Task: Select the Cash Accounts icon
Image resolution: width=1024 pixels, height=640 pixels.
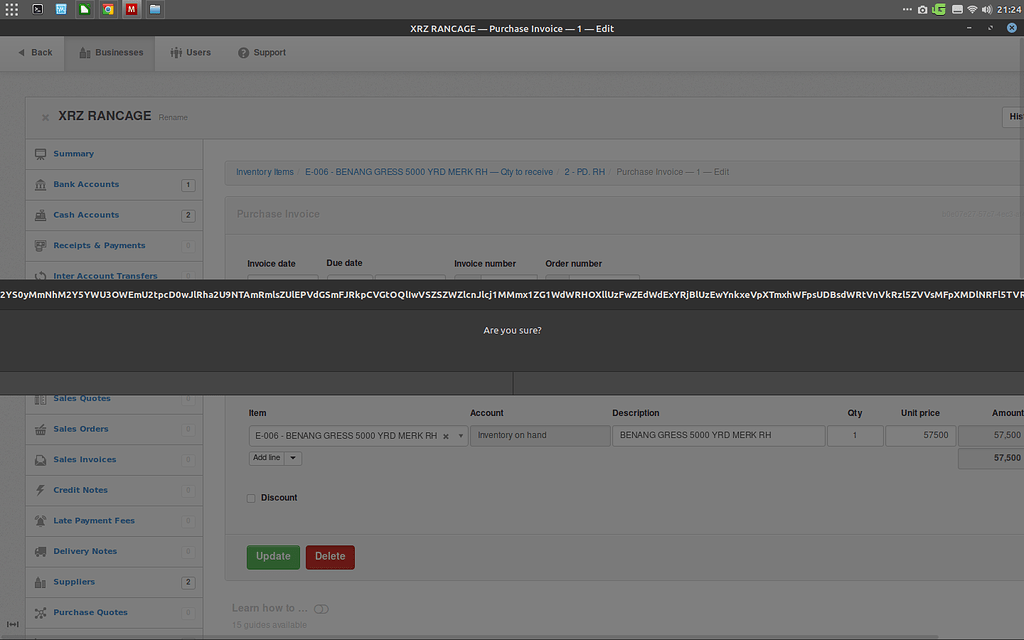Action: click(38, 215)
